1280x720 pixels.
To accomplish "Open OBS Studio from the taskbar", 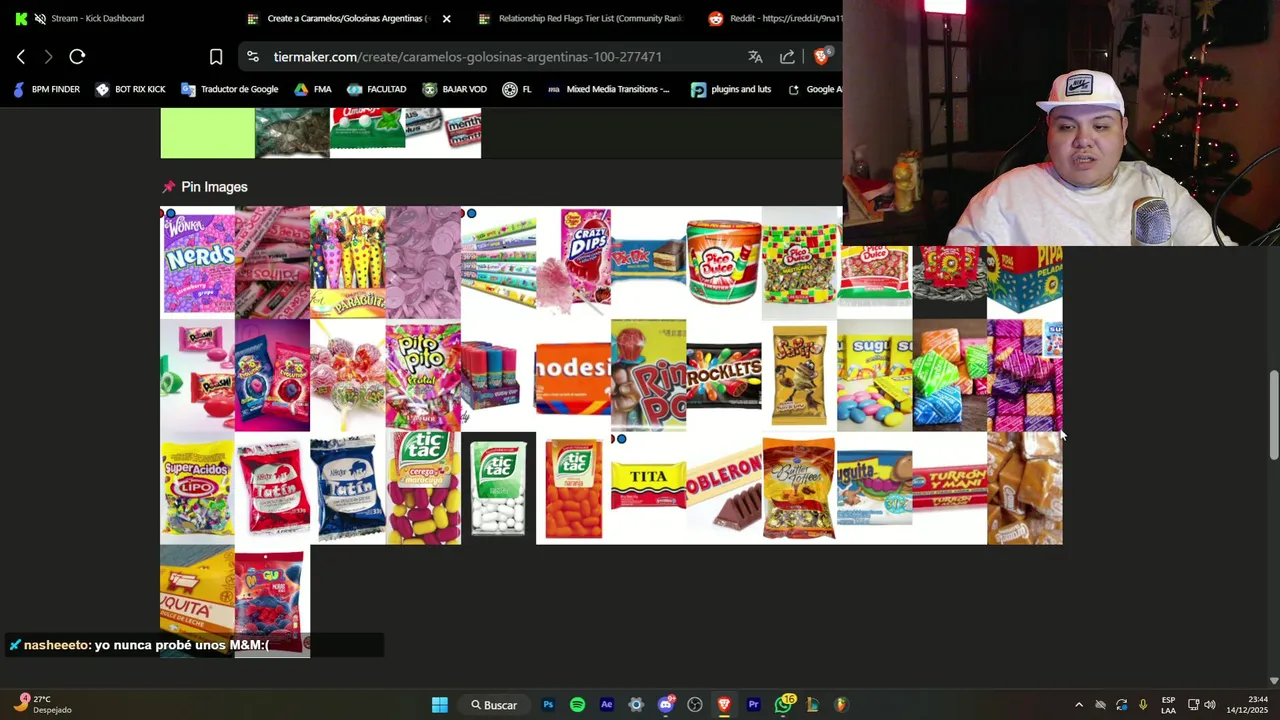I will point(695,705).
